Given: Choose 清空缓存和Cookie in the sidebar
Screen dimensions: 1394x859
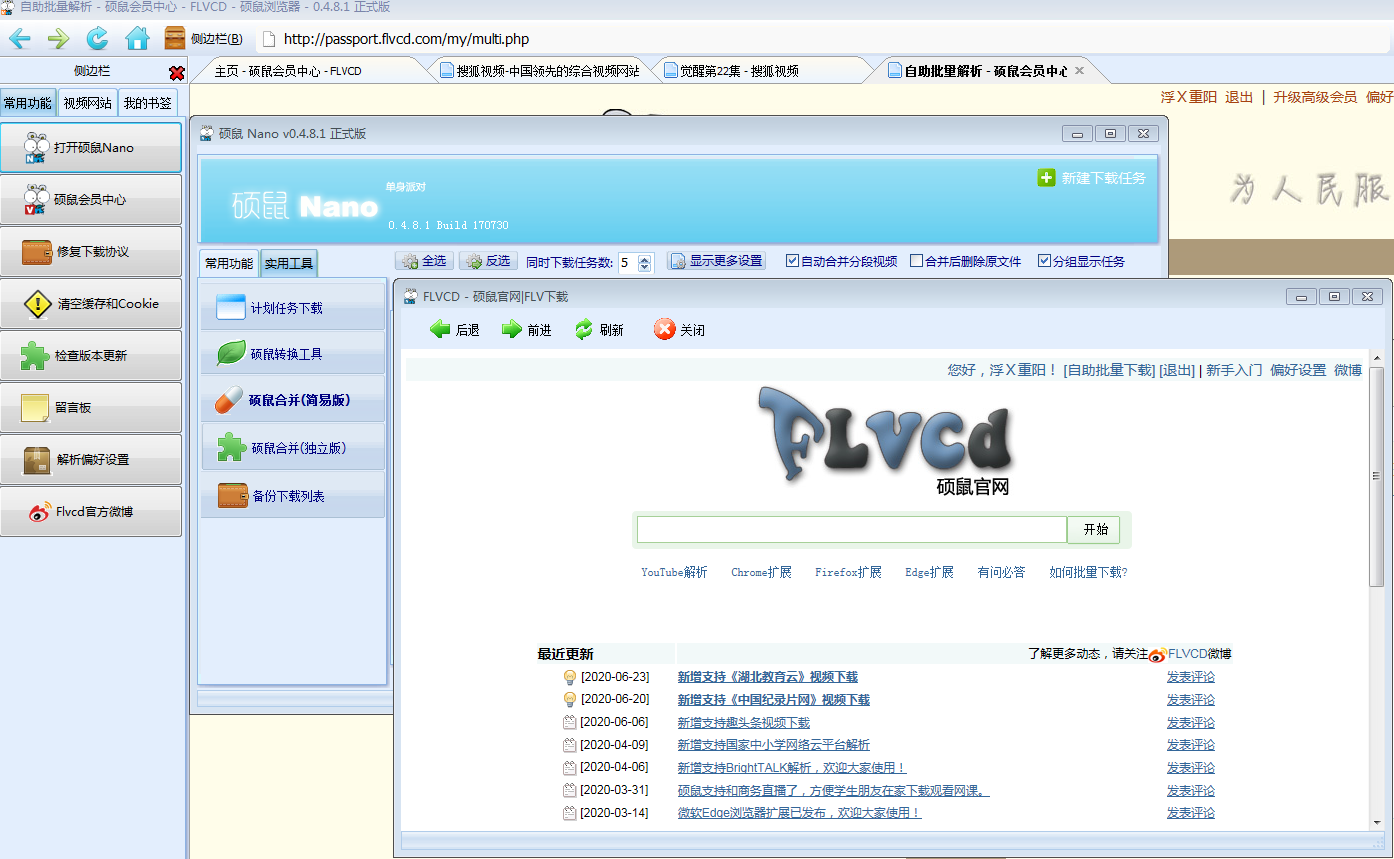Looking at the screenshot, I should tap(91, 303).
